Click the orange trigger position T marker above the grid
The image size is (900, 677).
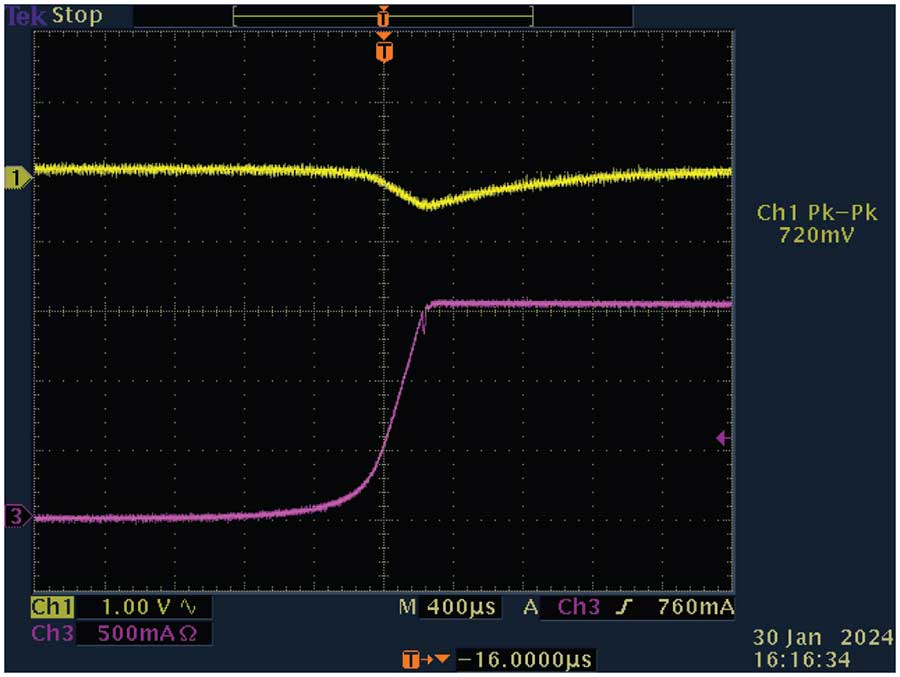click(x=383, y=50)
